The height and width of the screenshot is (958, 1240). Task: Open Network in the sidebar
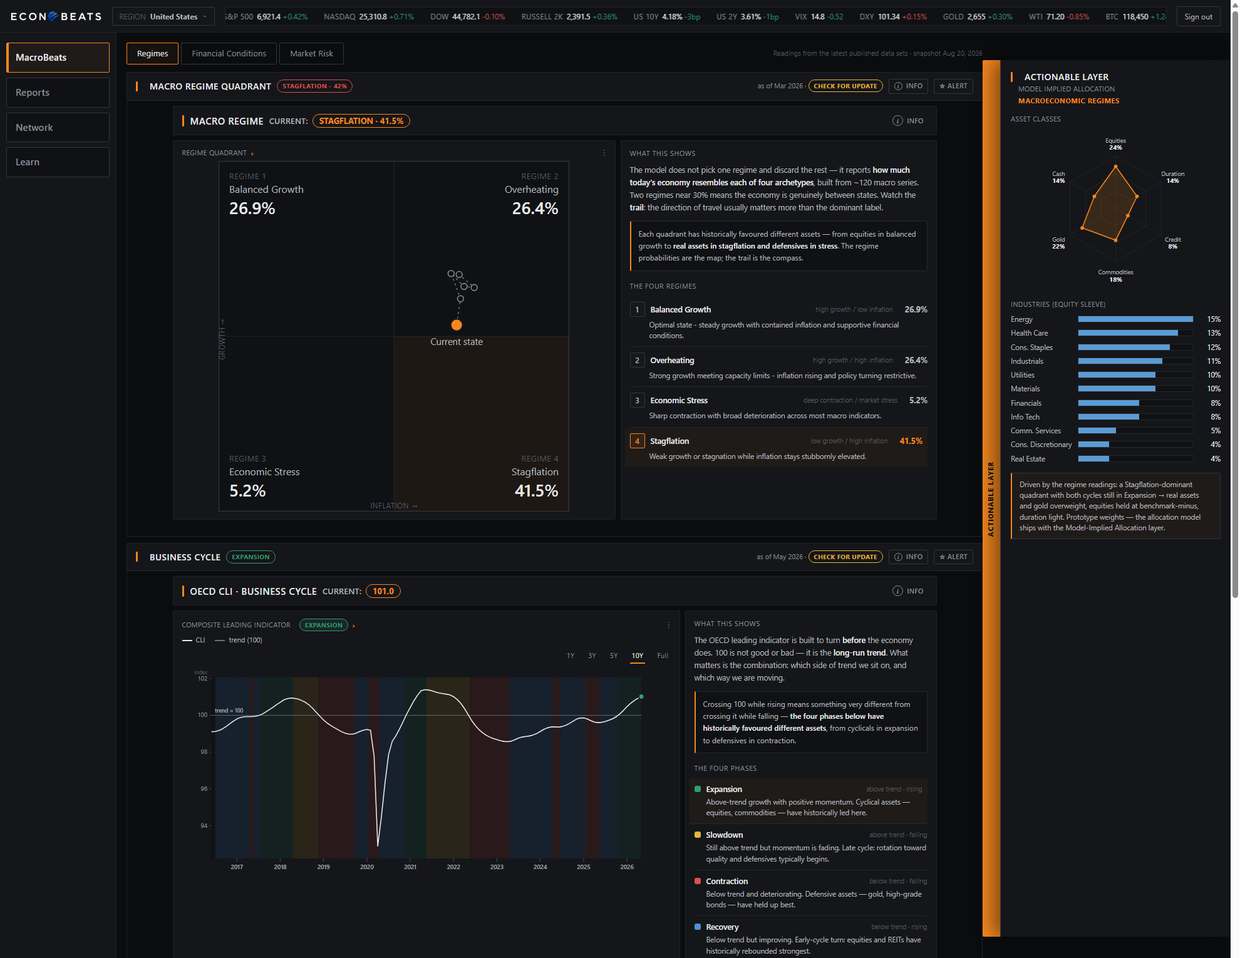click(58, 127)
